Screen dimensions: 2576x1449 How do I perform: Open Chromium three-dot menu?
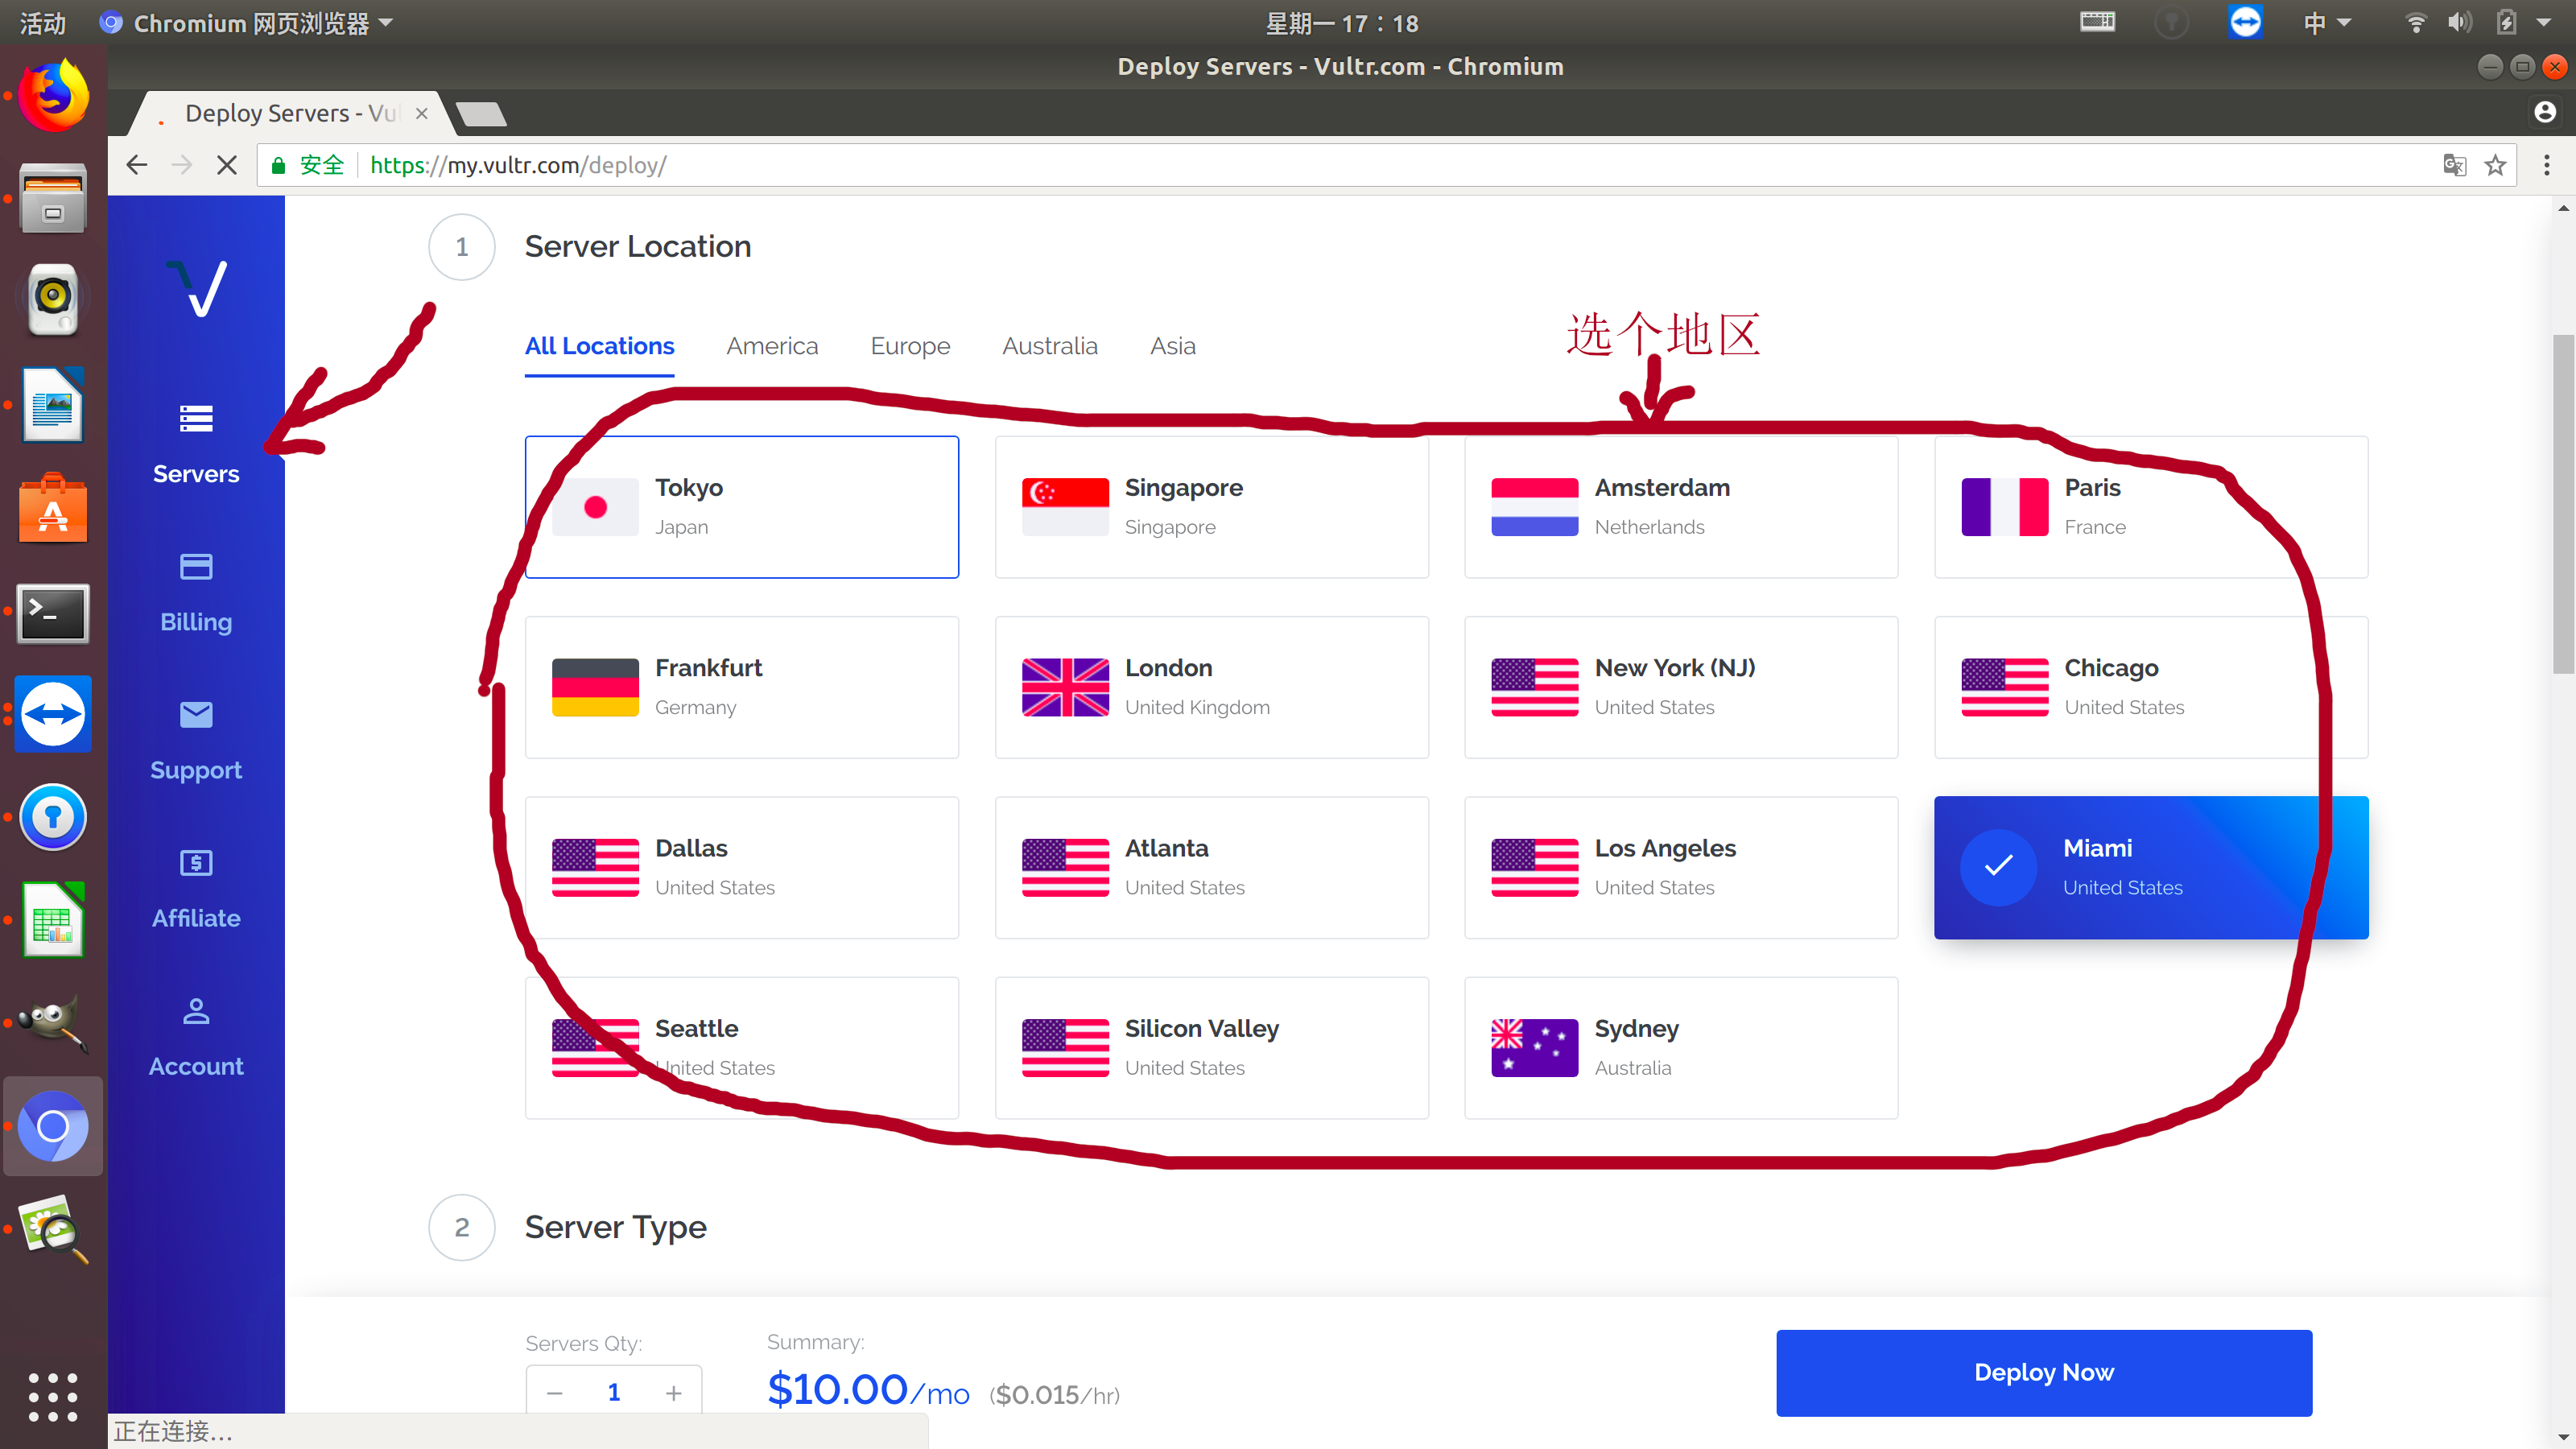tap(2547, 165)
